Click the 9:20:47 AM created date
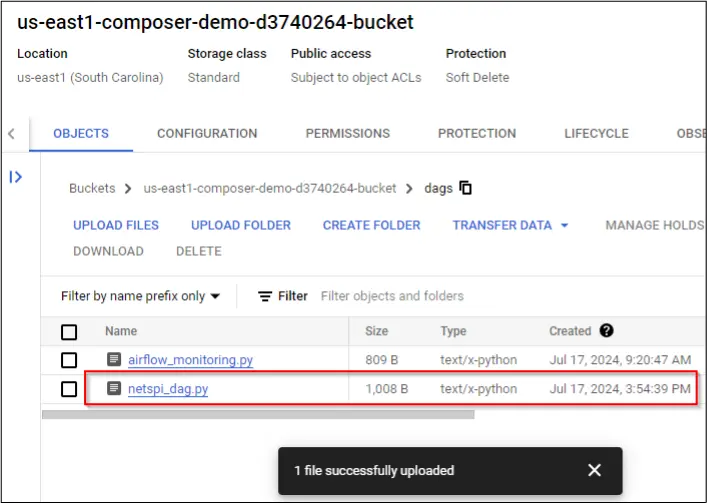708x504 pixels. pyautogui.click(x=620, y=360)
